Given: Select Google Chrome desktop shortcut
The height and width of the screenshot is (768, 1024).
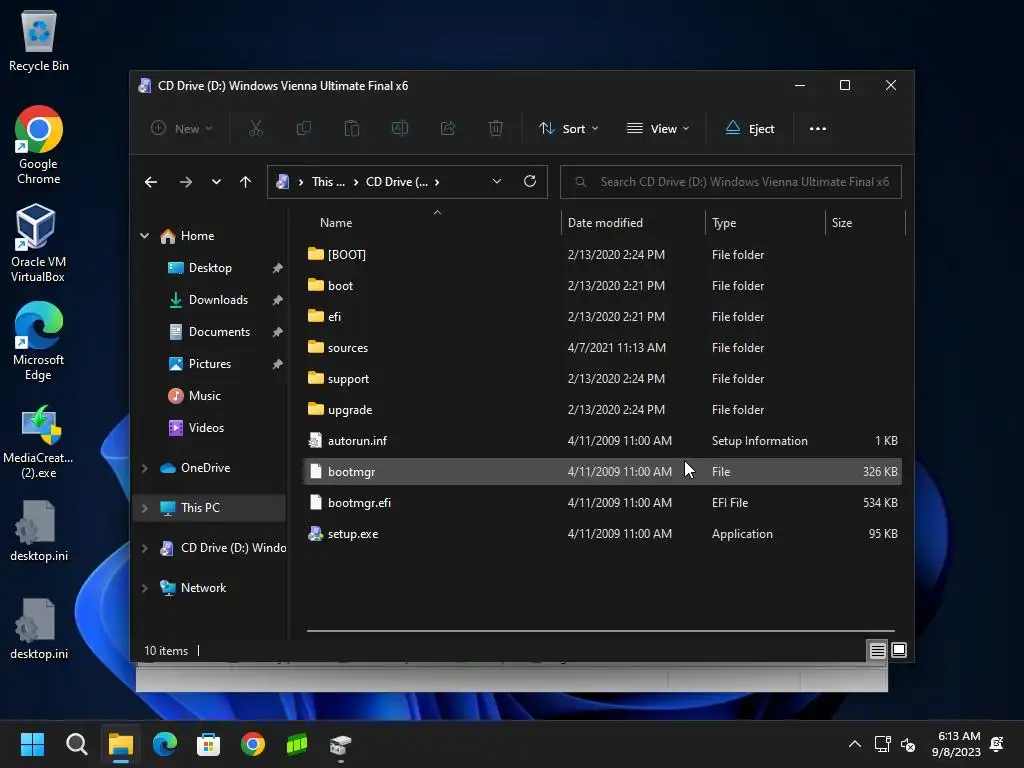Looking at the screenshot, I should 39,145.
